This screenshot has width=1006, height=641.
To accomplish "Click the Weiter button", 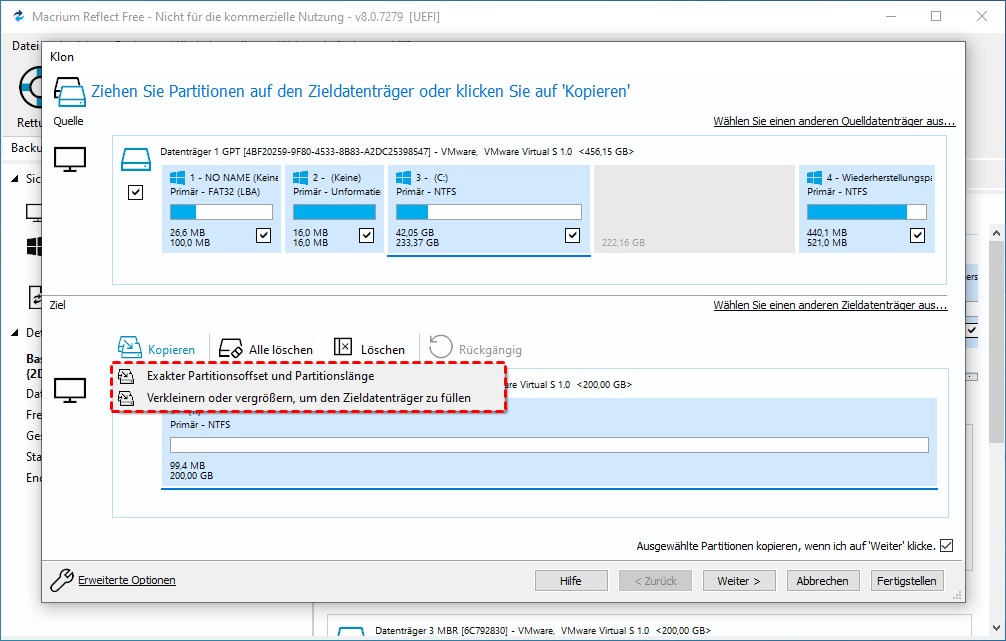I will [739, 581].
